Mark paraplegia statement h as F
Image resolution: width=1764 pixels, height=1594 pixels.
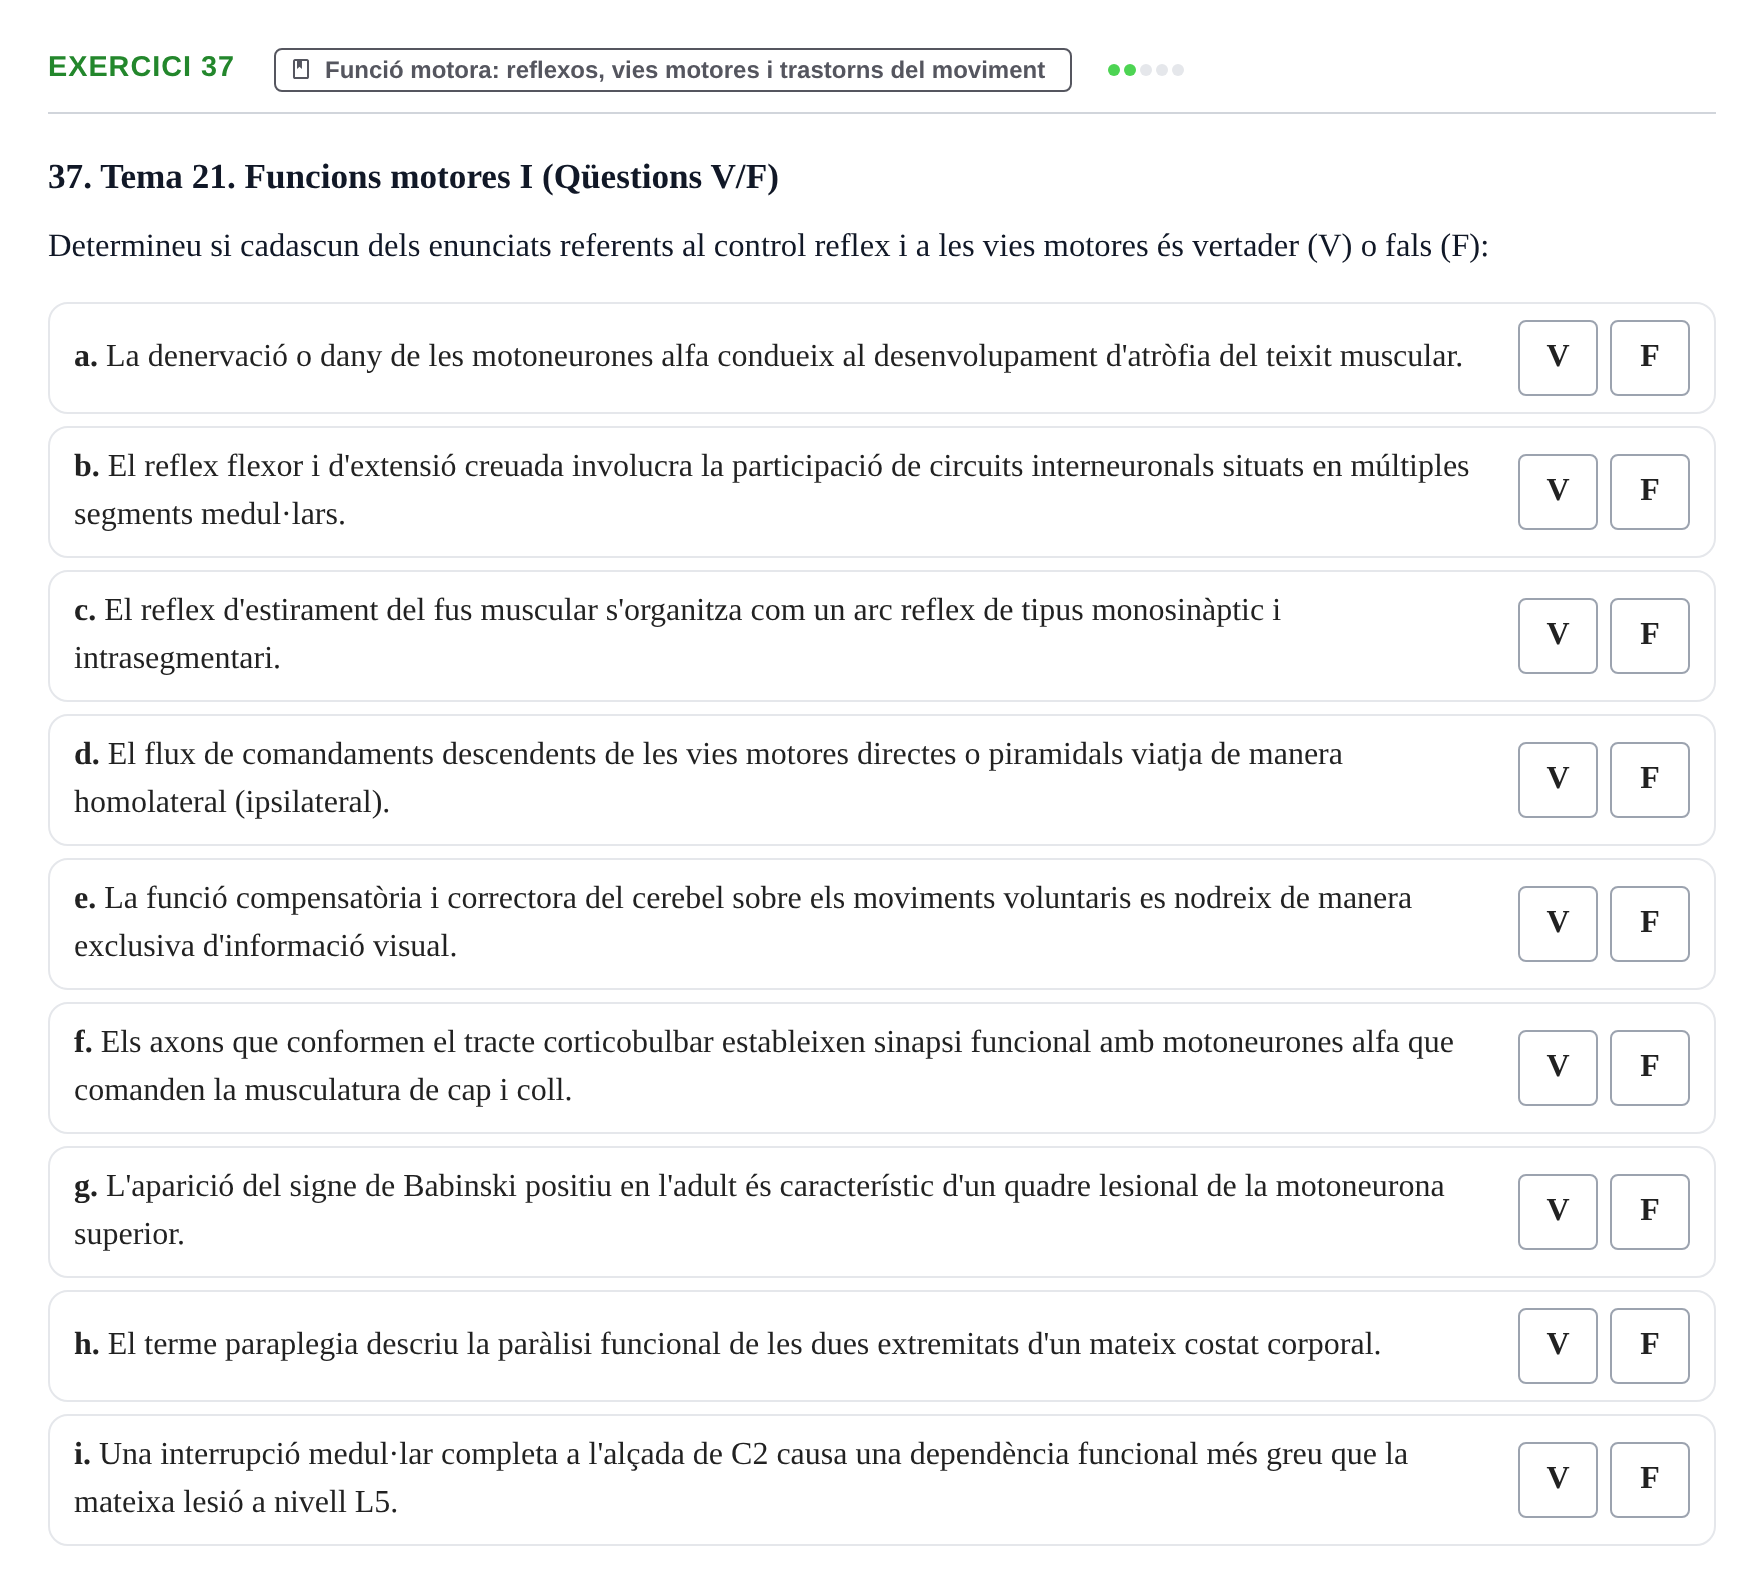coord(1649,1346)
